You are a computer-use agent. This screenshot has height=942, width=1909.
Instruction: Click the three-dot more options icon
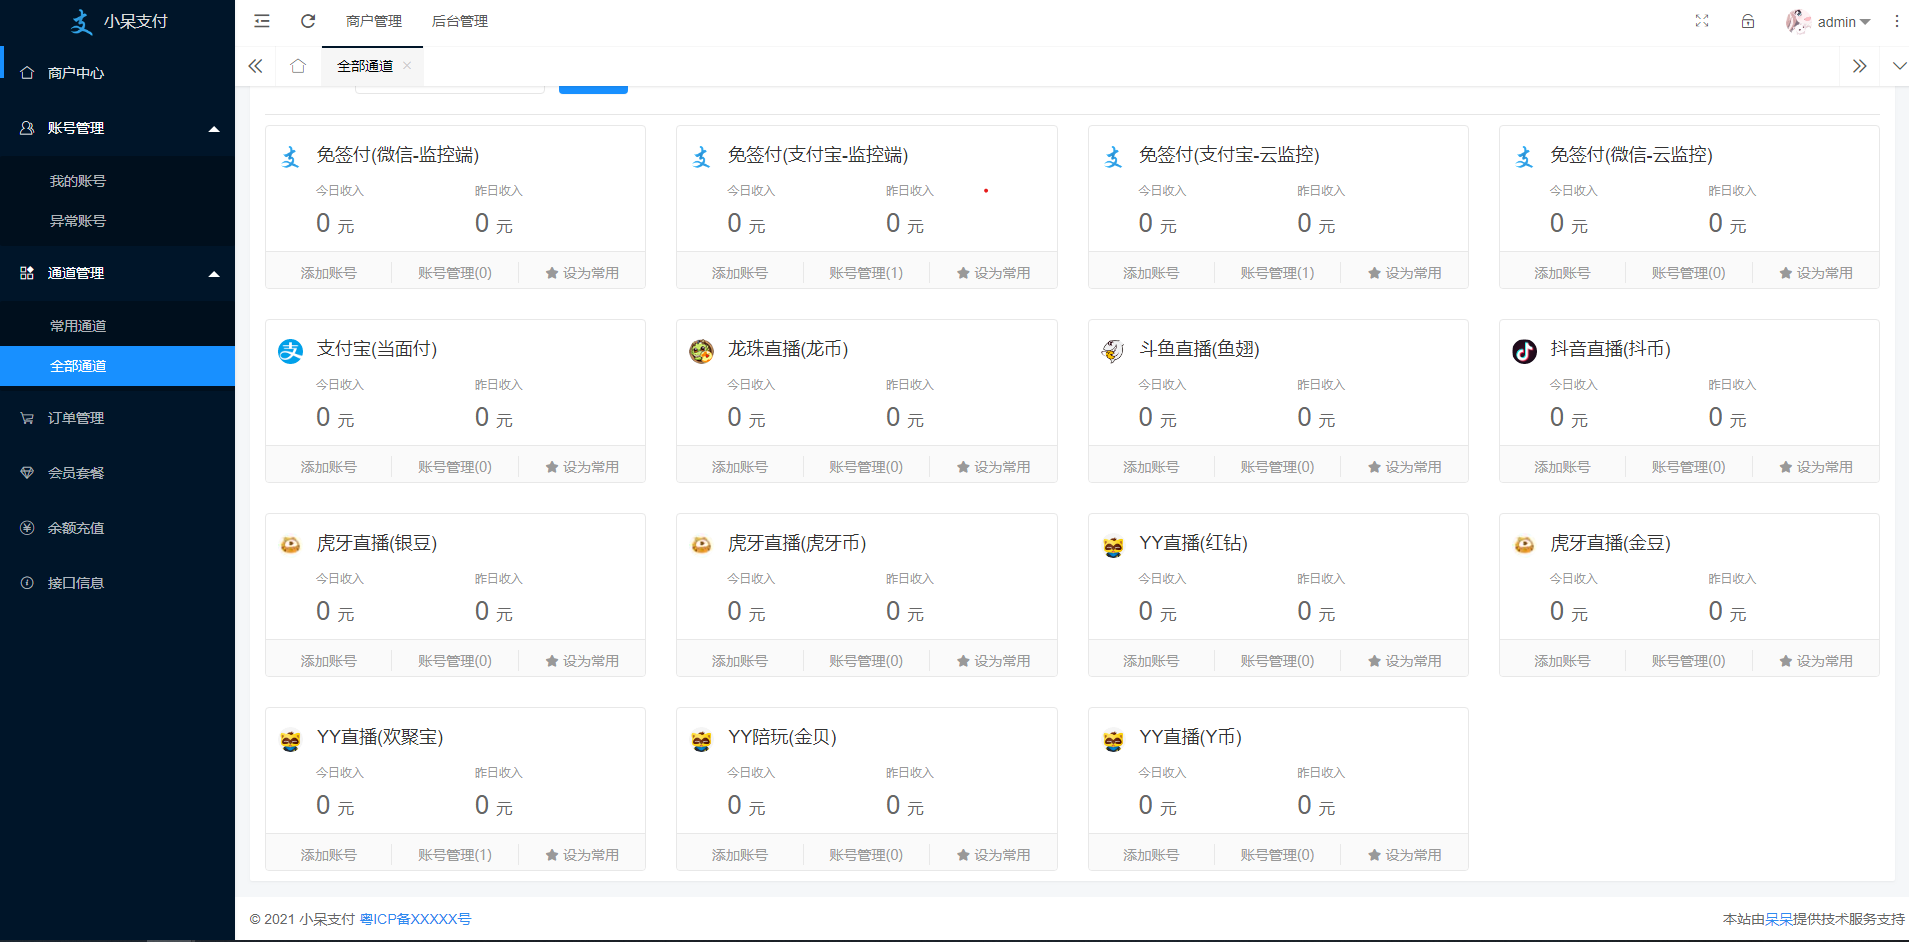[x=1896, y=21]
